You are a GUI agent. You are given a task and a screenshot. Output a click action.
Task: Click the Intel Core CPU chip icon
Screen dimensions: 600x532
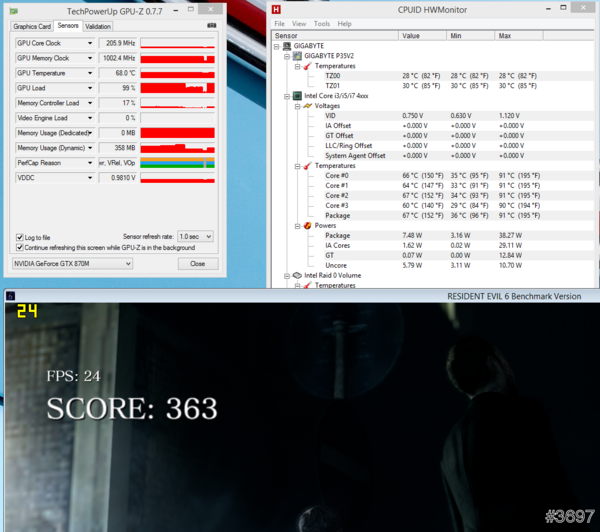coord(297,96)
